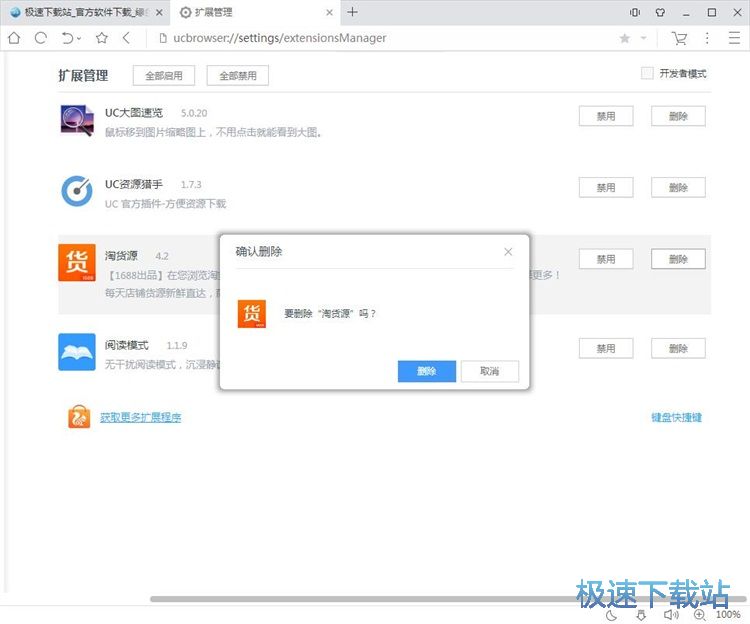Enable the 开发者模式 checkbox

point(647,73)
